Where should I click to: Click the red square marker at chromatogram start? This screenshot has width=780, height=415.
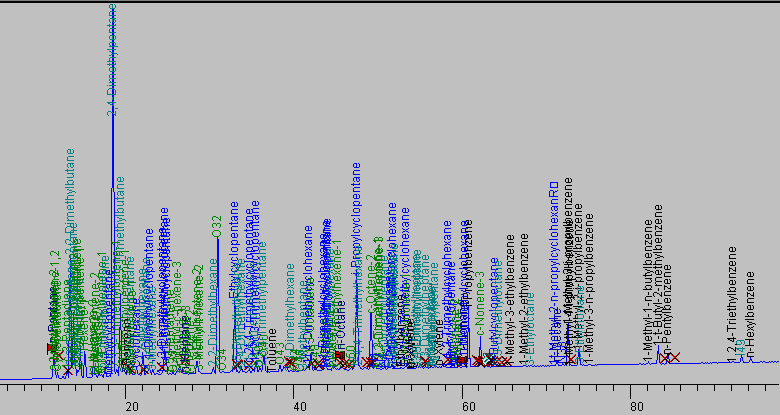pyautogui.click(x=50, y=347)
